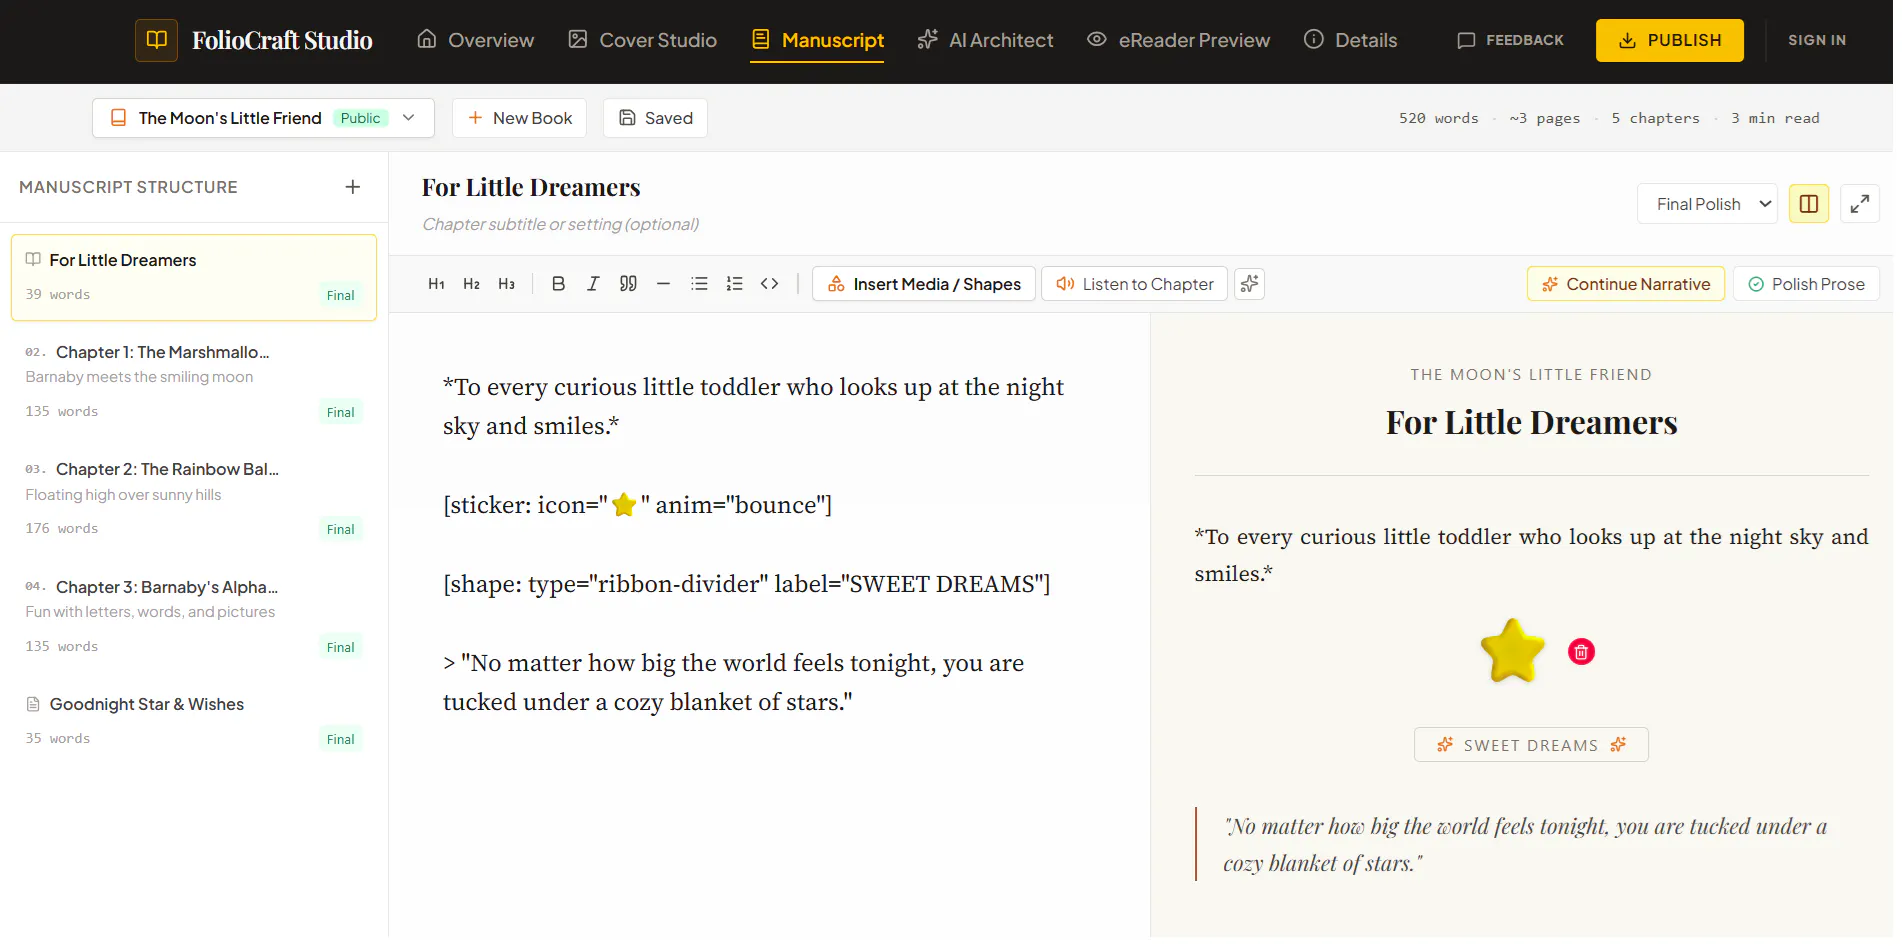The width and height of the screenshot is (1902, 946).
Task: Click the Saved status button
Action: 655,118
